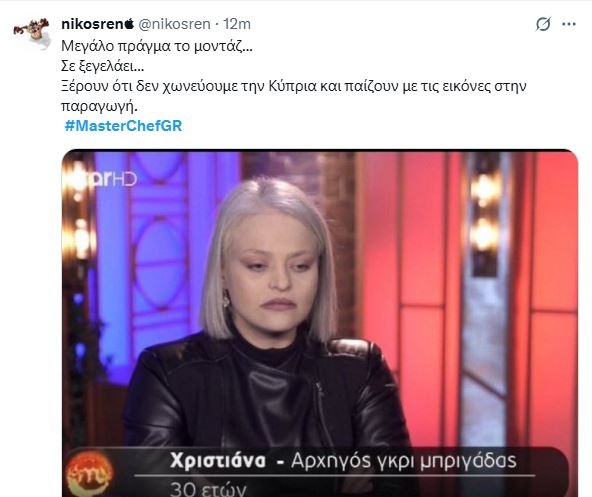Image resolution: width=592 pixels, height=497 pixels.
Task: Click the slashed-circle icon beside the menu
Action: pyautogui.click(x=543, y=24)
